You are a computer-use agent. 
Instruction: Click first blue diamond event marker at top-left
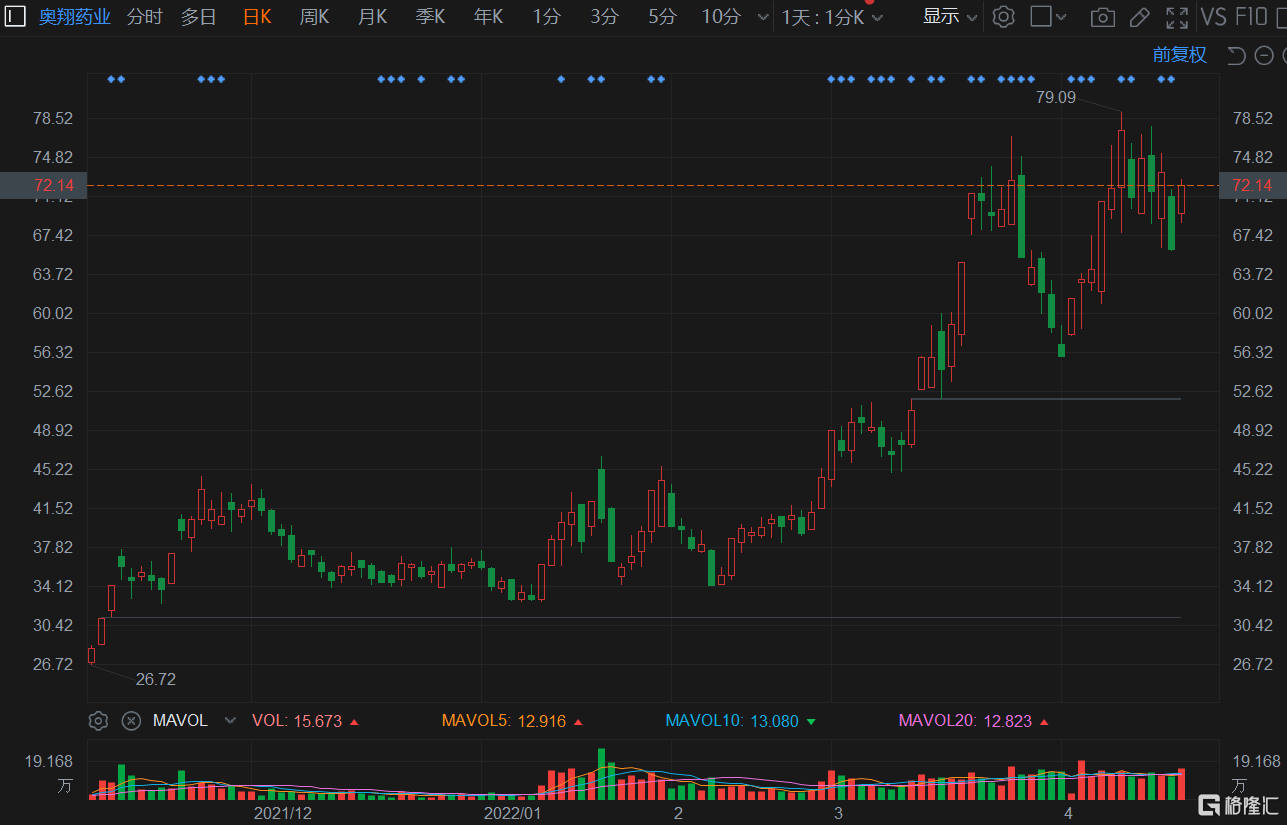[111, 79]
